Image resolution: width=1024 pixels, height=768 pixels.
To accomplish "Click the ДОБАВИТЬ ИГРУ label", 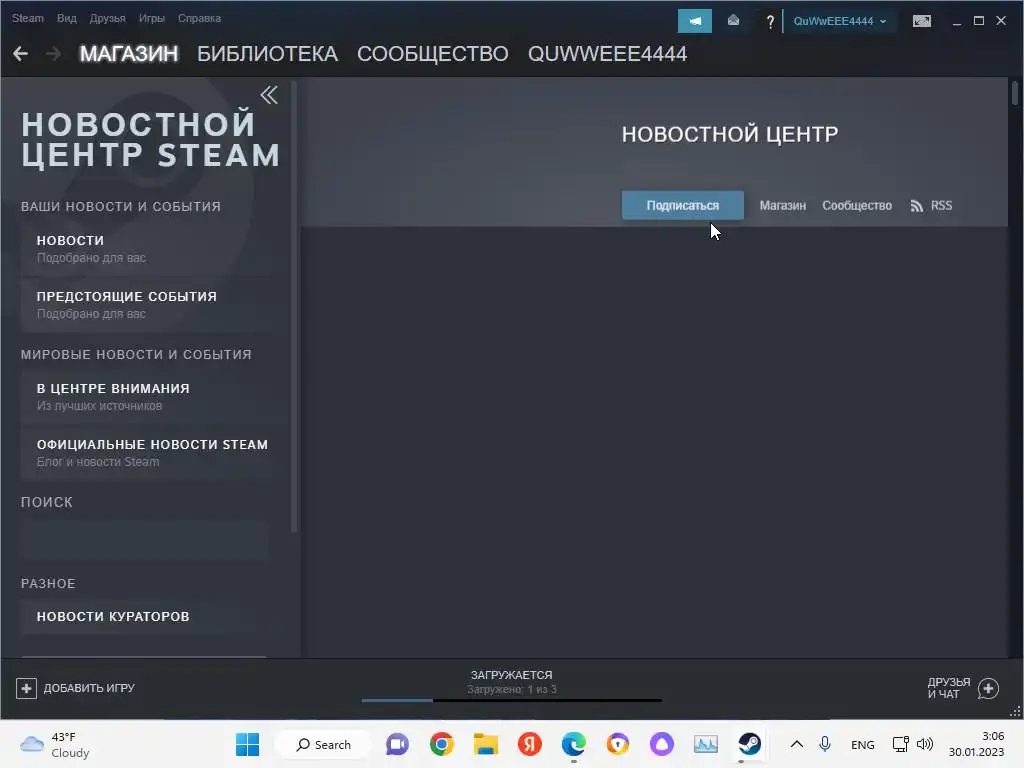I will pos(89,688).
